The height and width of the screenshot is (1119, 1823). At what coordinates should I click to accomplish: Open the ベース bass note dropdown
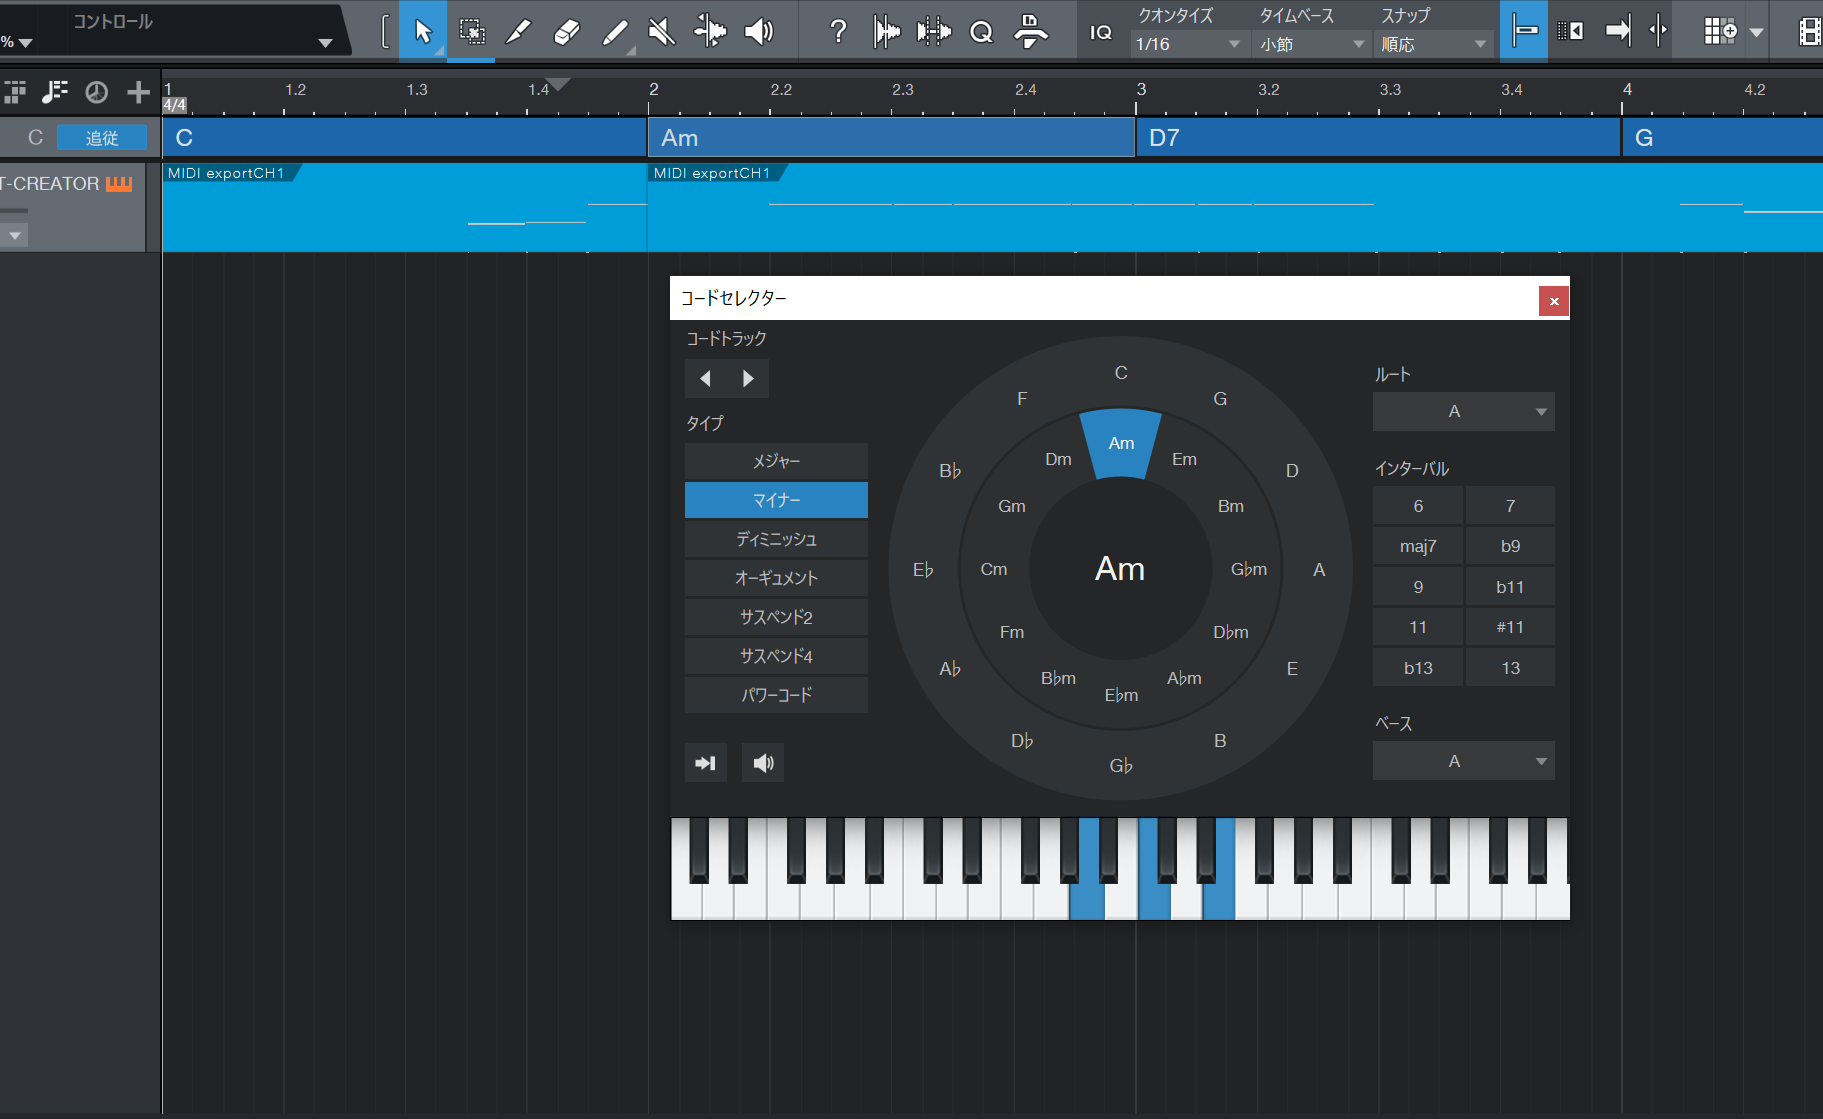click(x=1462, y=761)
